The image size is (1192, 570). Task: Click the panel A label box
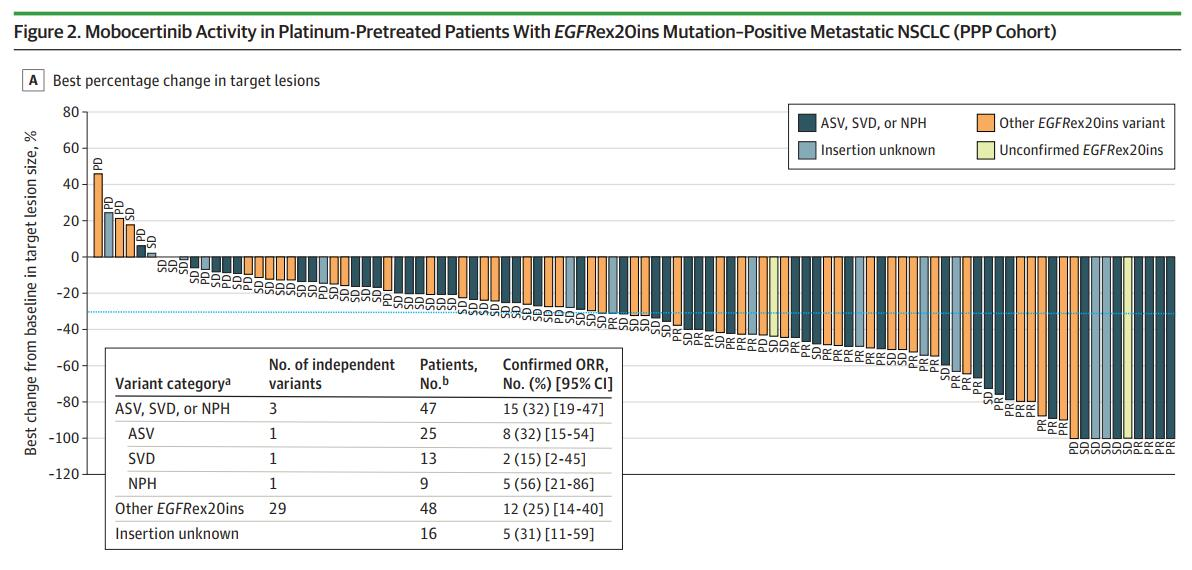pos(35,80)
